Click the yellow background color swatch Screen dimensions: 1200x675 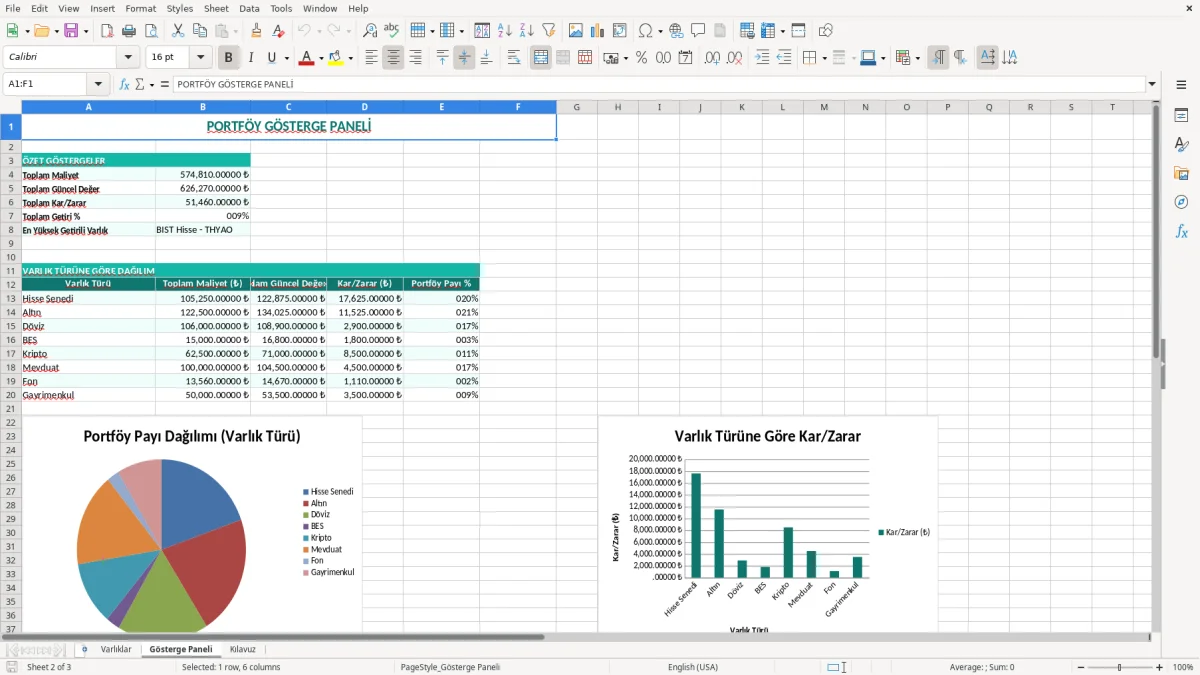(x=337, y=58)
